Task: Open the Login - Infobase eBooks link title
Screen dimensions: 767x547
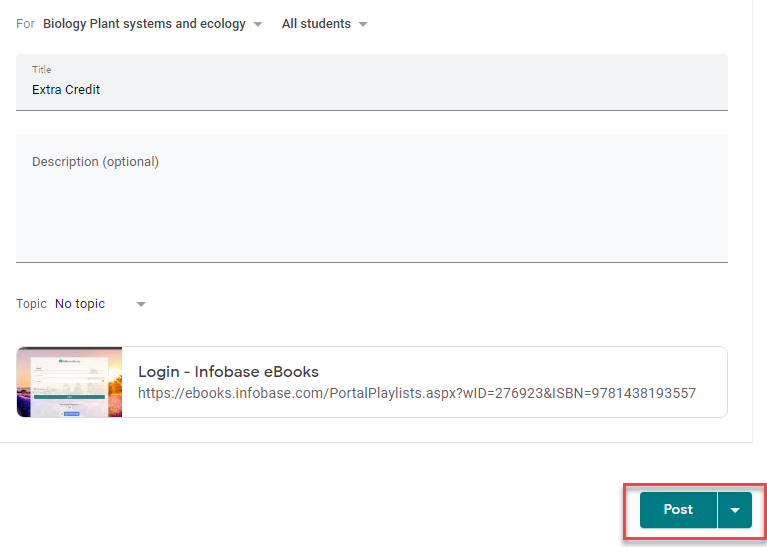Action: click(228, 372)
